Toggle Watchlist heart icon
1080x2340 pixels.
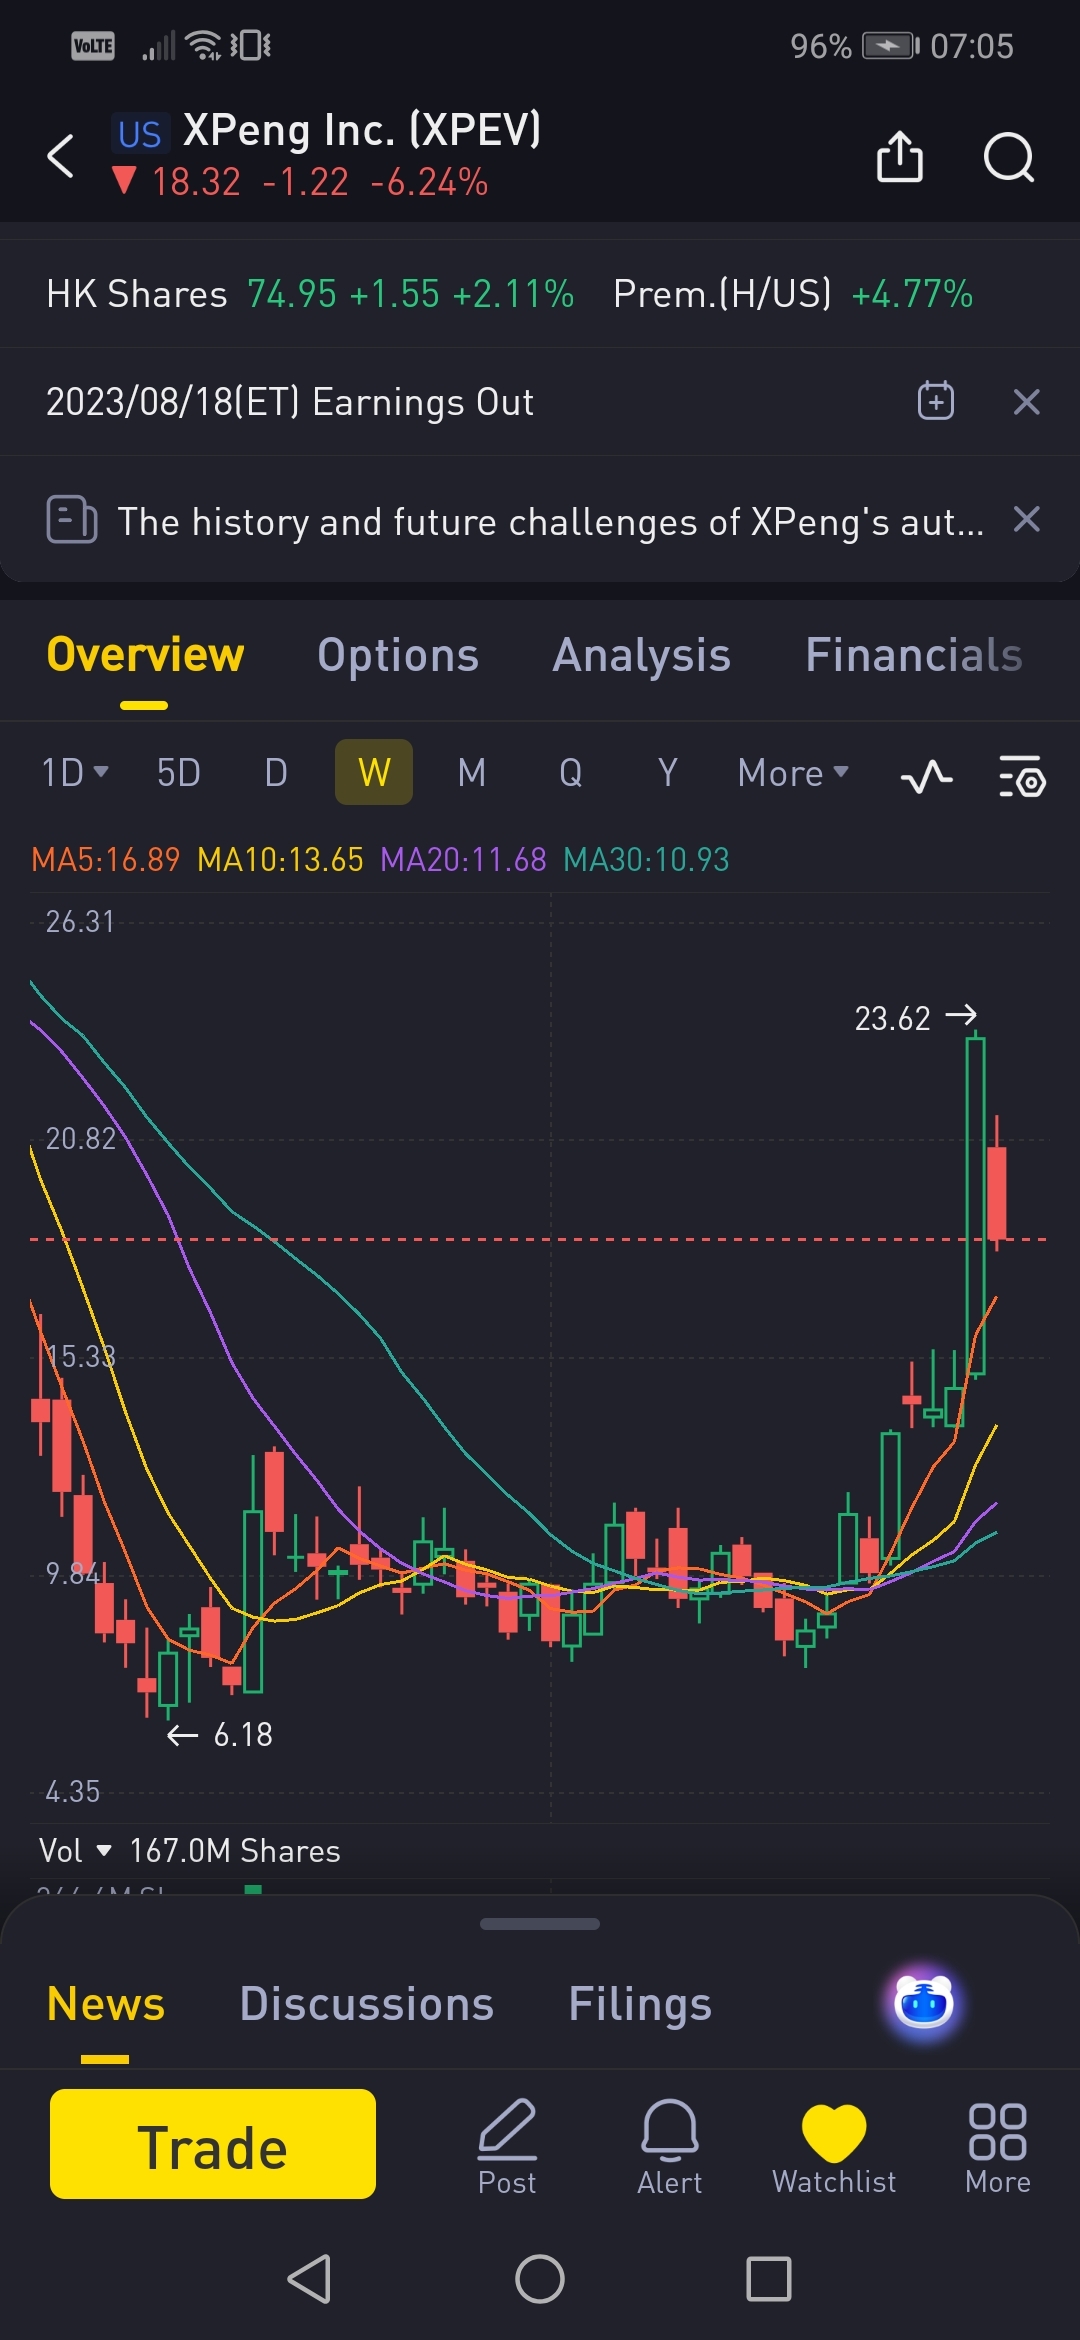[x=834, y=2147]
